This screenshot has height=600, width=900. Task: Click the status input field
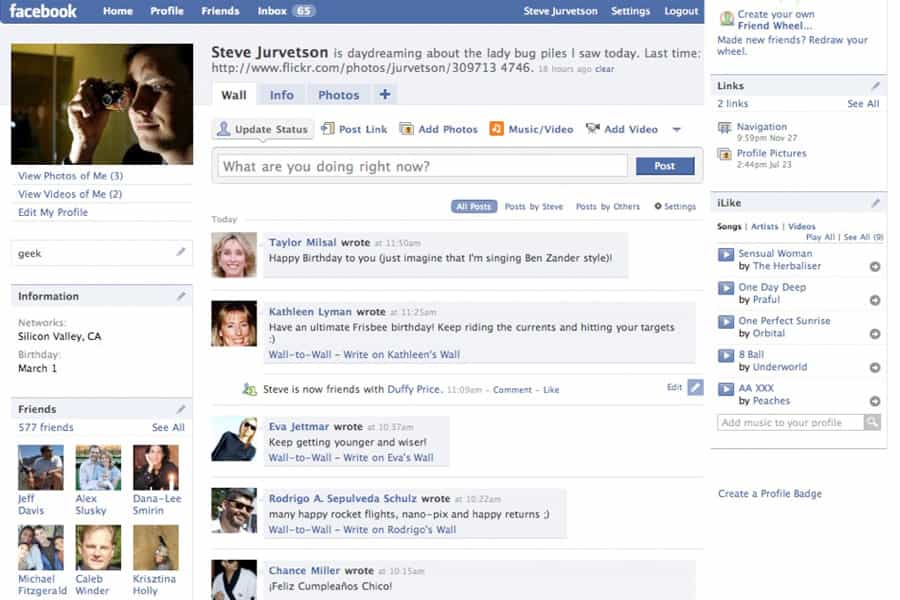(x=422, y=166)
